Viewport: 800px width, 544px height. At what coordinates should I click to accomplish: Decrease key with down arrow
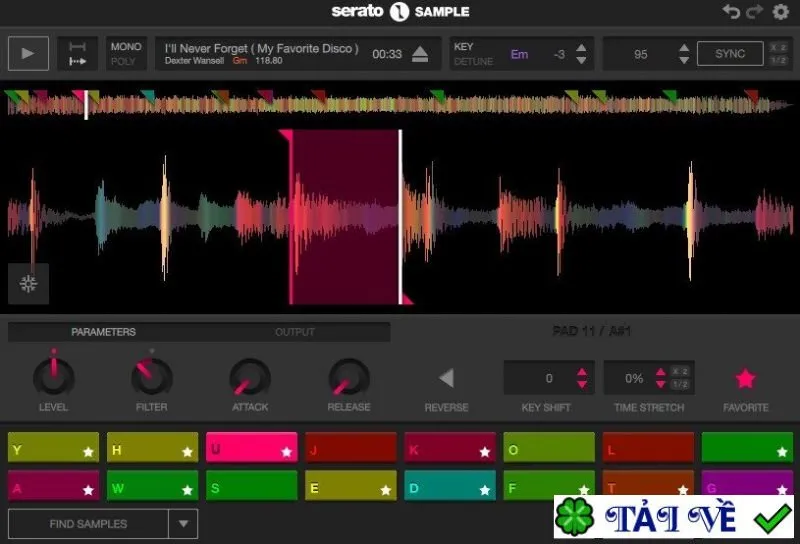[581, 60]
